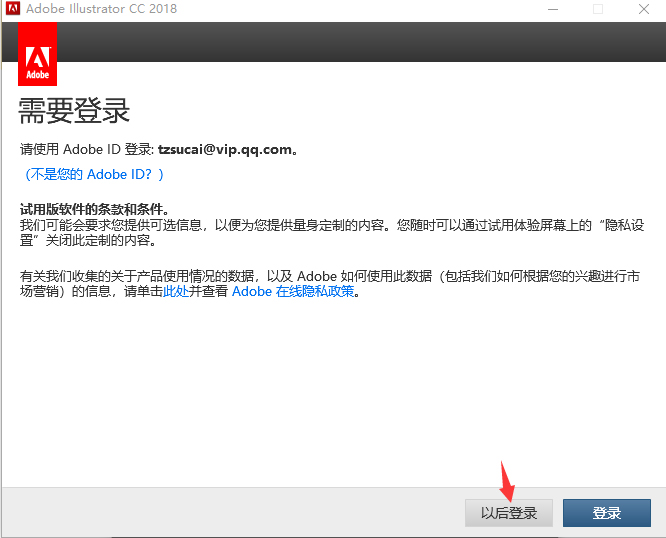Click the red arrow annotation above 以后登录
Image resolution: width=666 pixels, height=538 pixels.
(507, 481)
